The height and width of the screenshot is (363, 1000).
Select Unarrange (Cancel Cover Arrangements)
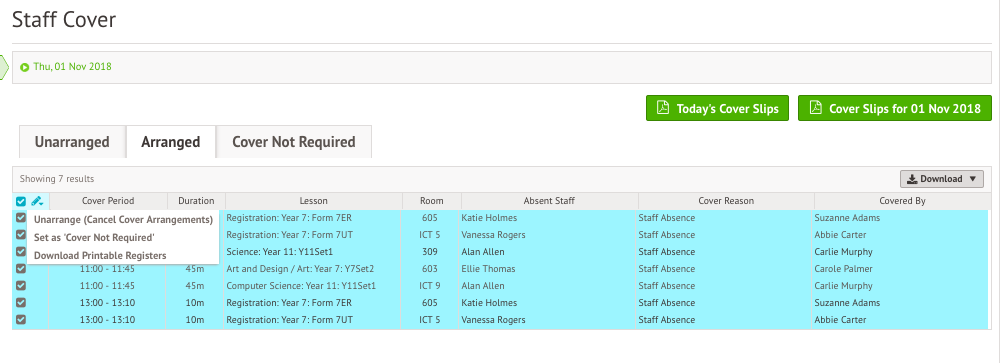tap(123, 219)
